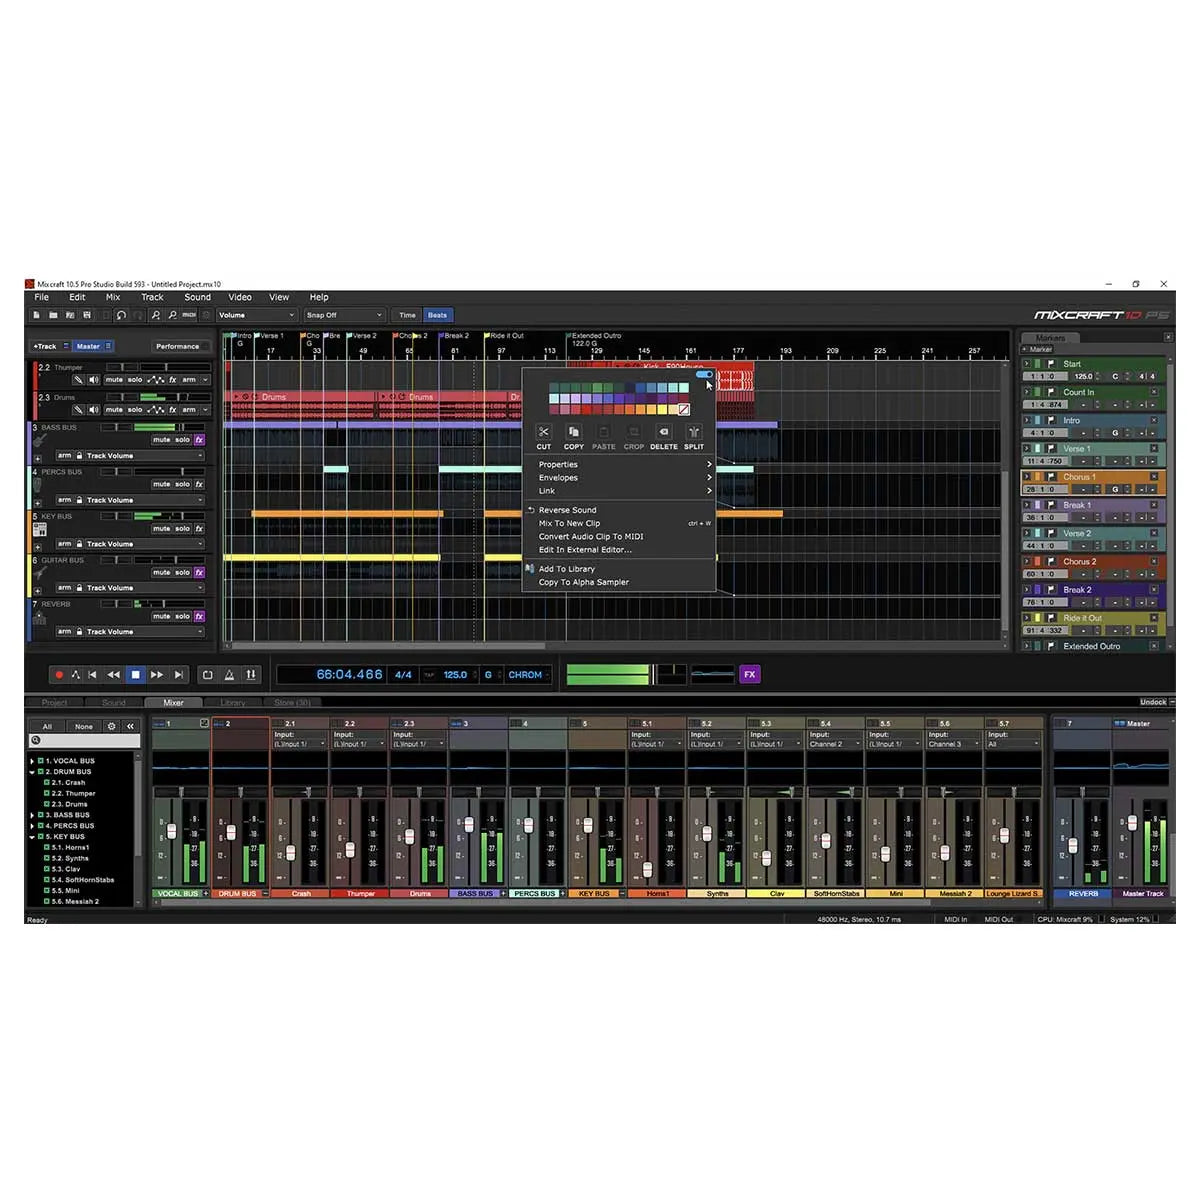Select the pencil edit icon on the Thumper track
This screenshot has height=1200, width=1200.
tap(79, 380)
